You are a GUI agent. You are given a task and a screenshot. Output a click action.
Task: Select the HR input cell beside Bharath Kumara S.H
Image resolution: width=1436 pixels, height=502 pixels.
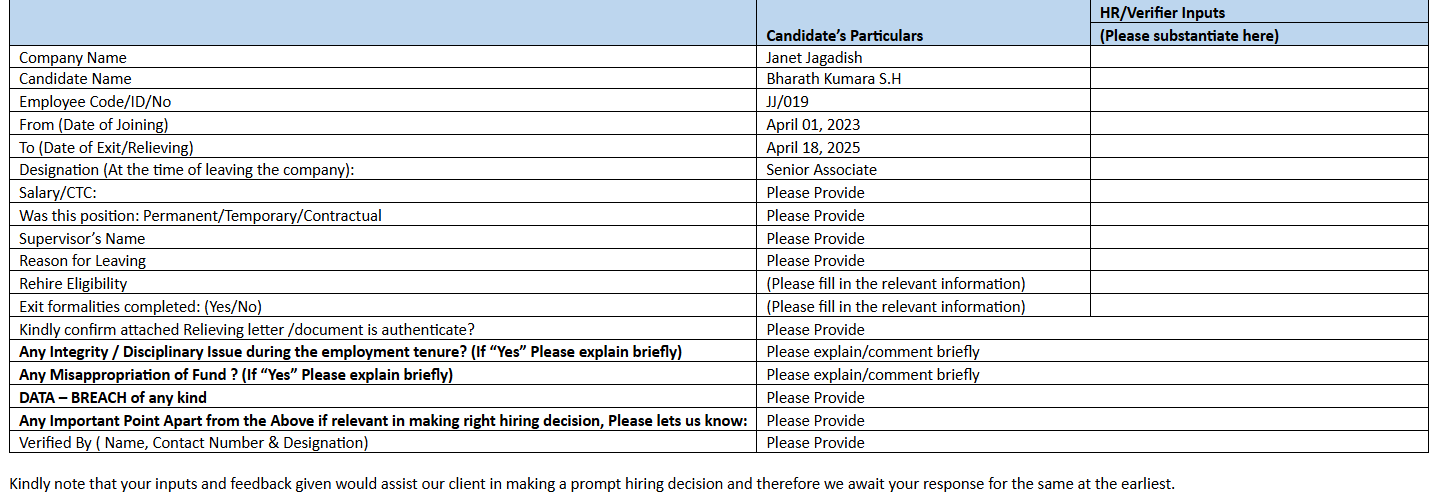1258,79
